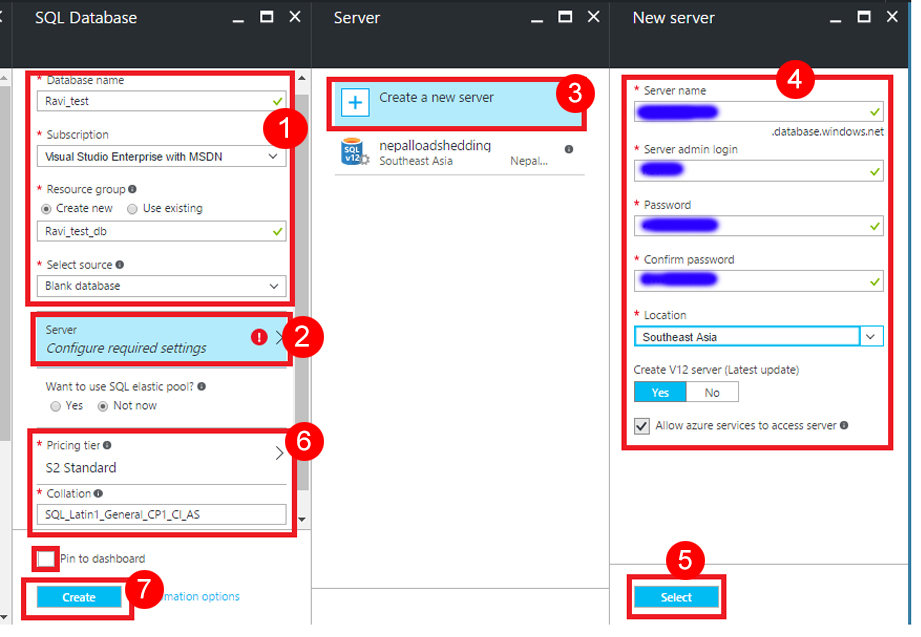
Task: Toggle Allow azure services to access server checkbox
Action: tap(642, 426)
